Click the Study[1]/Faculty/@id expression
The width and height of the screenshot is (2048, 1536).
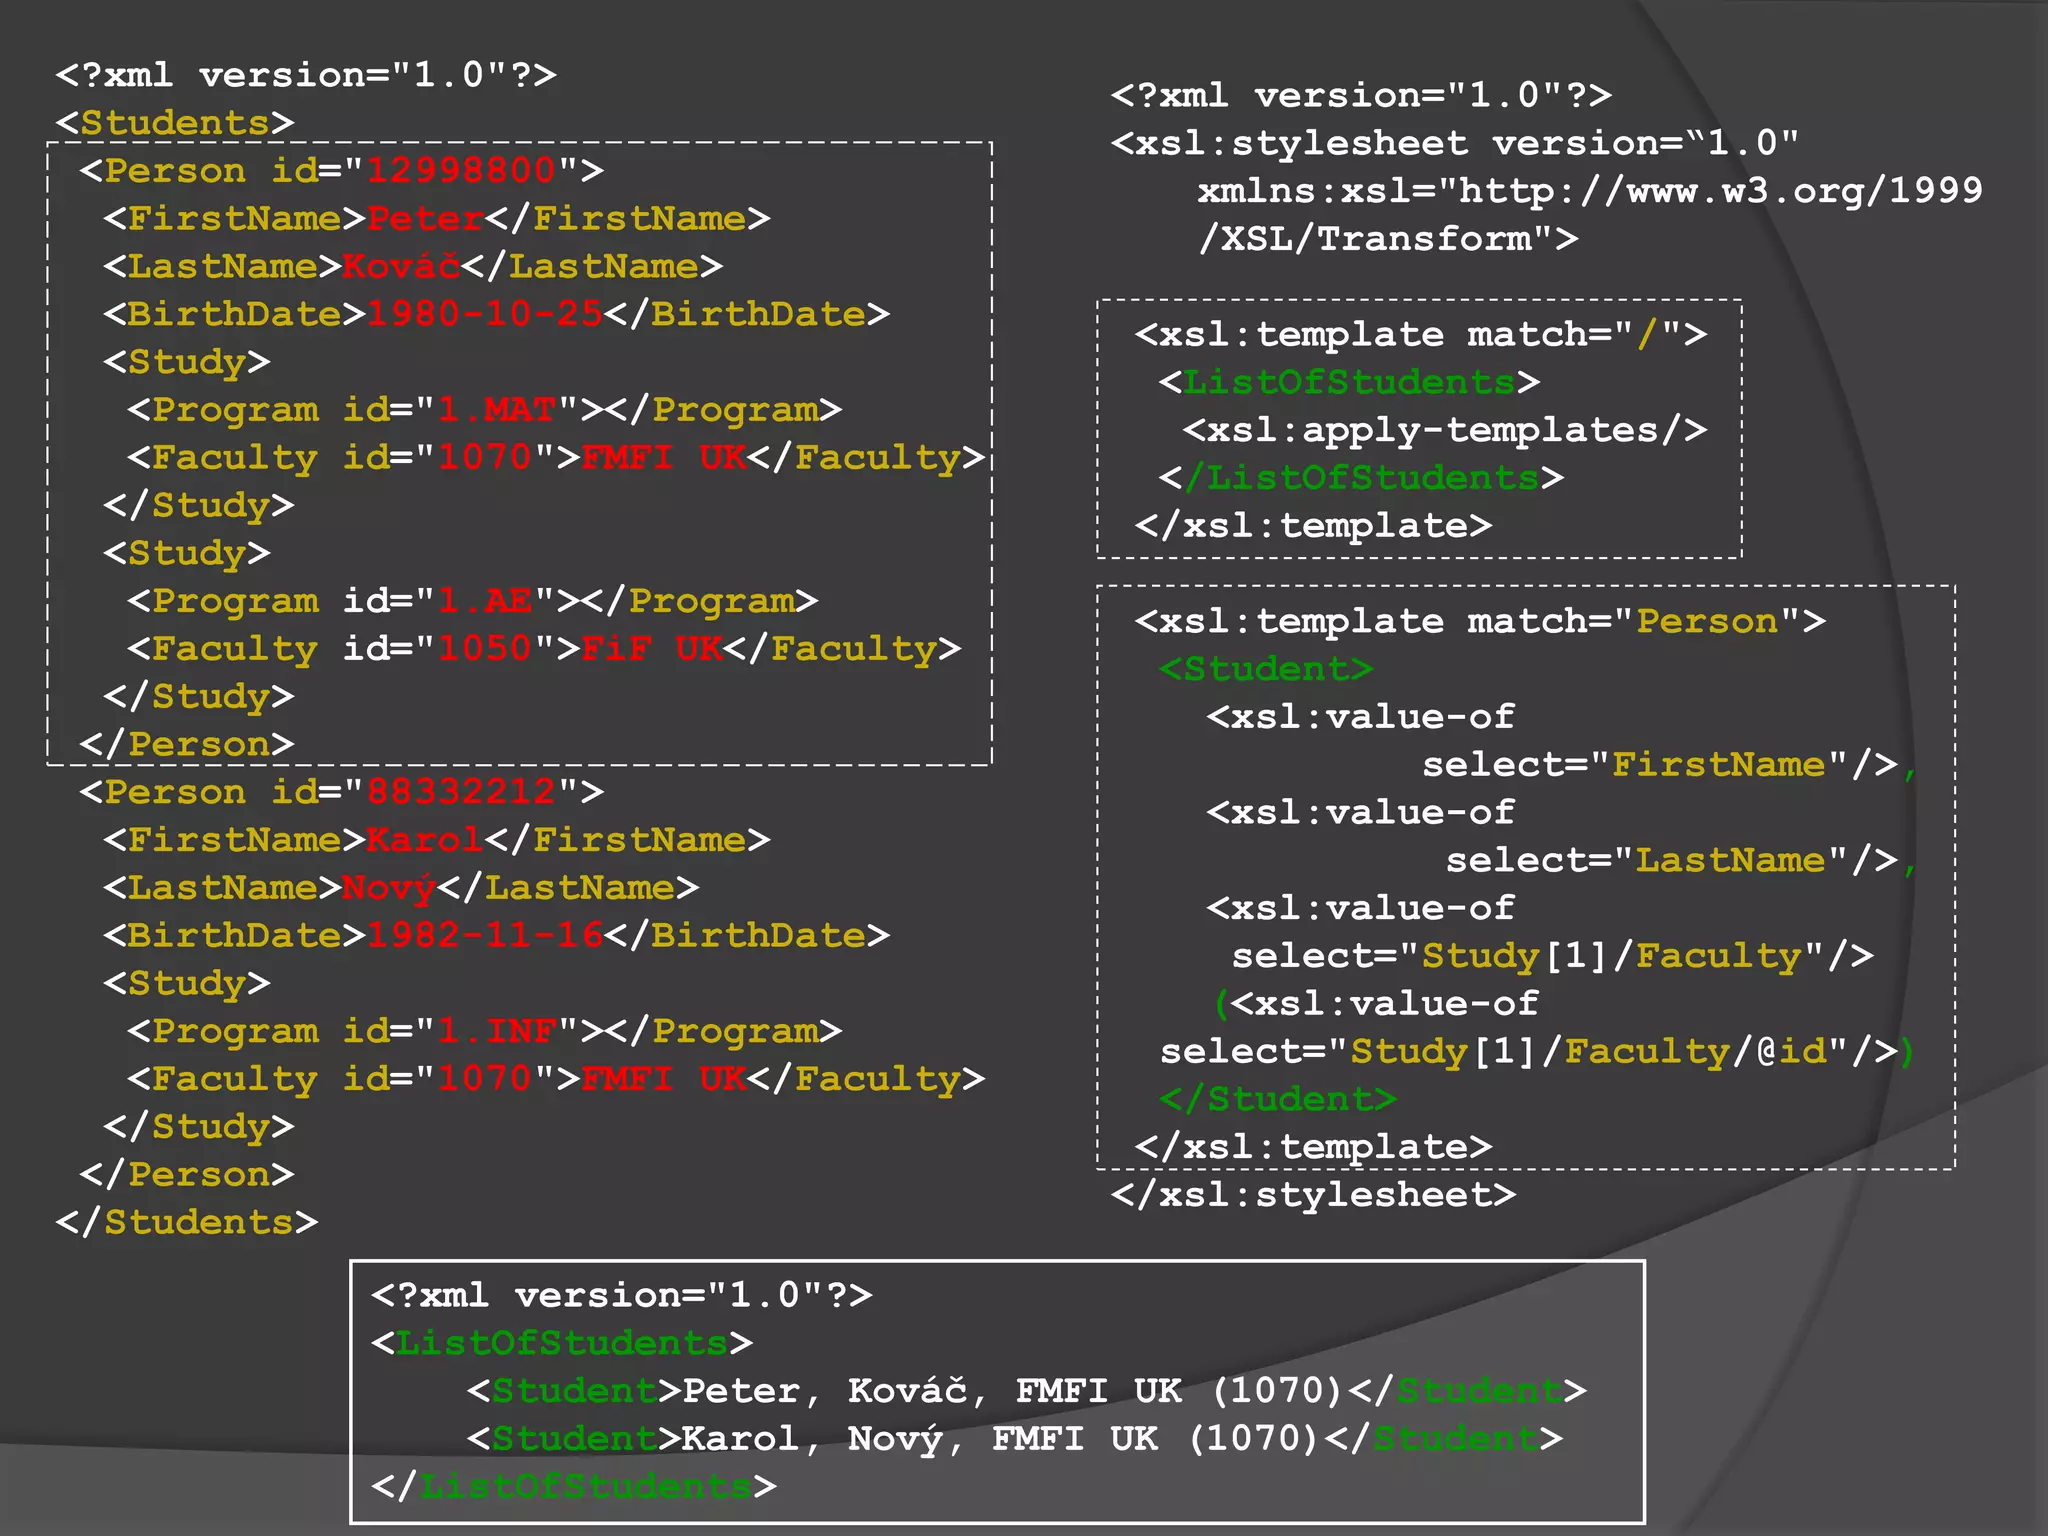pyautogui.click(x=1587, y=1052)
